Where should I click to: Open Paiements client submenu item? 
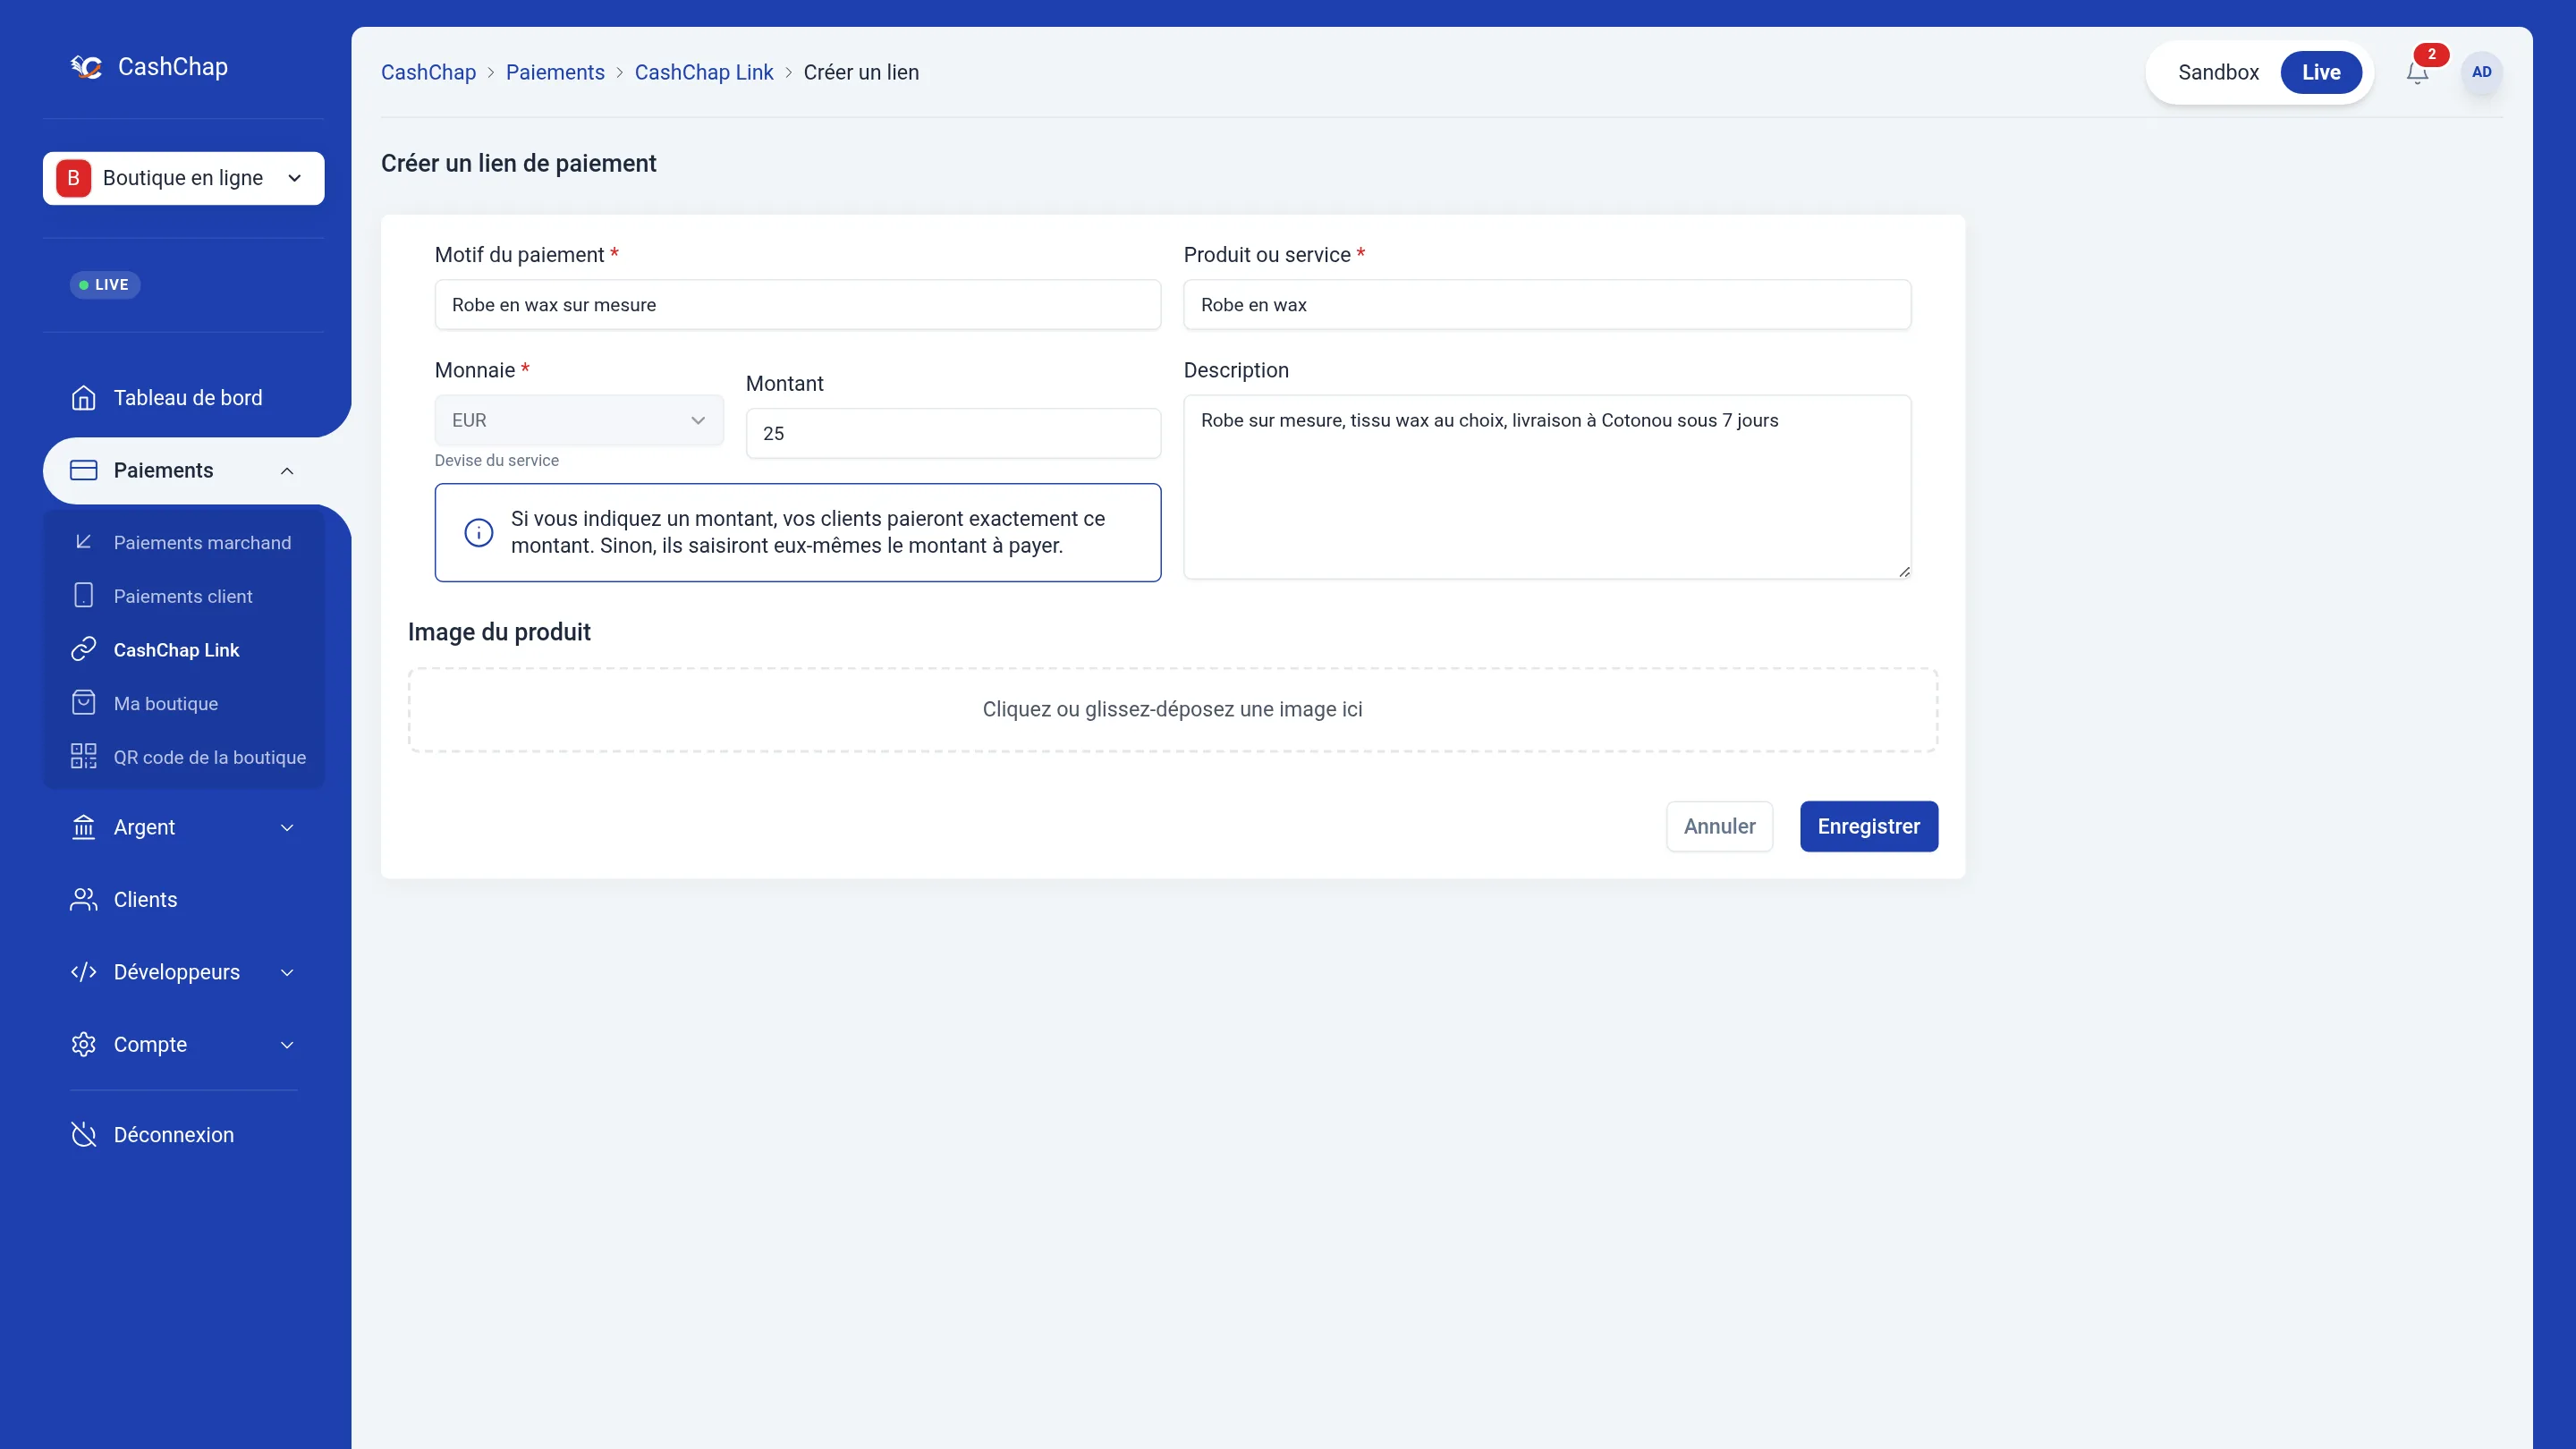pos(184,596)
